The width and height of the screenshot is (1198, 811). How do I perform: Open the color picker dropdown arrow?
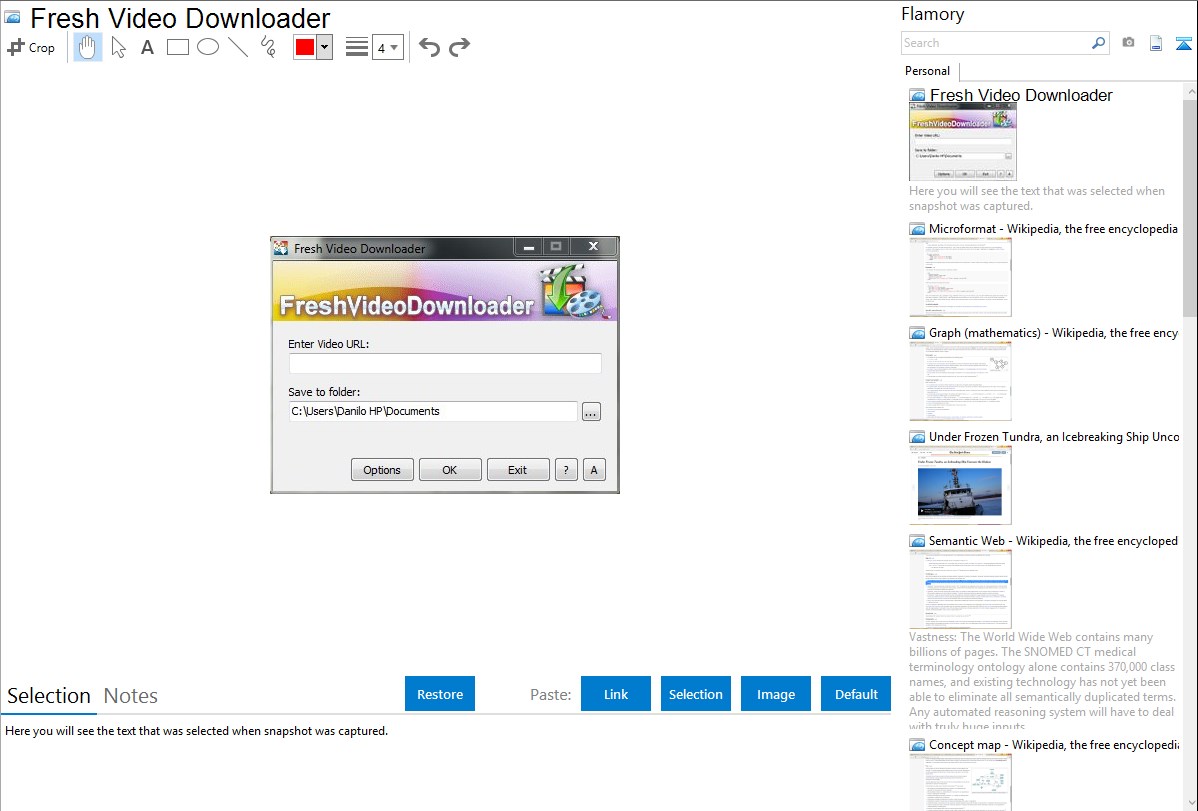pos(325,47)
